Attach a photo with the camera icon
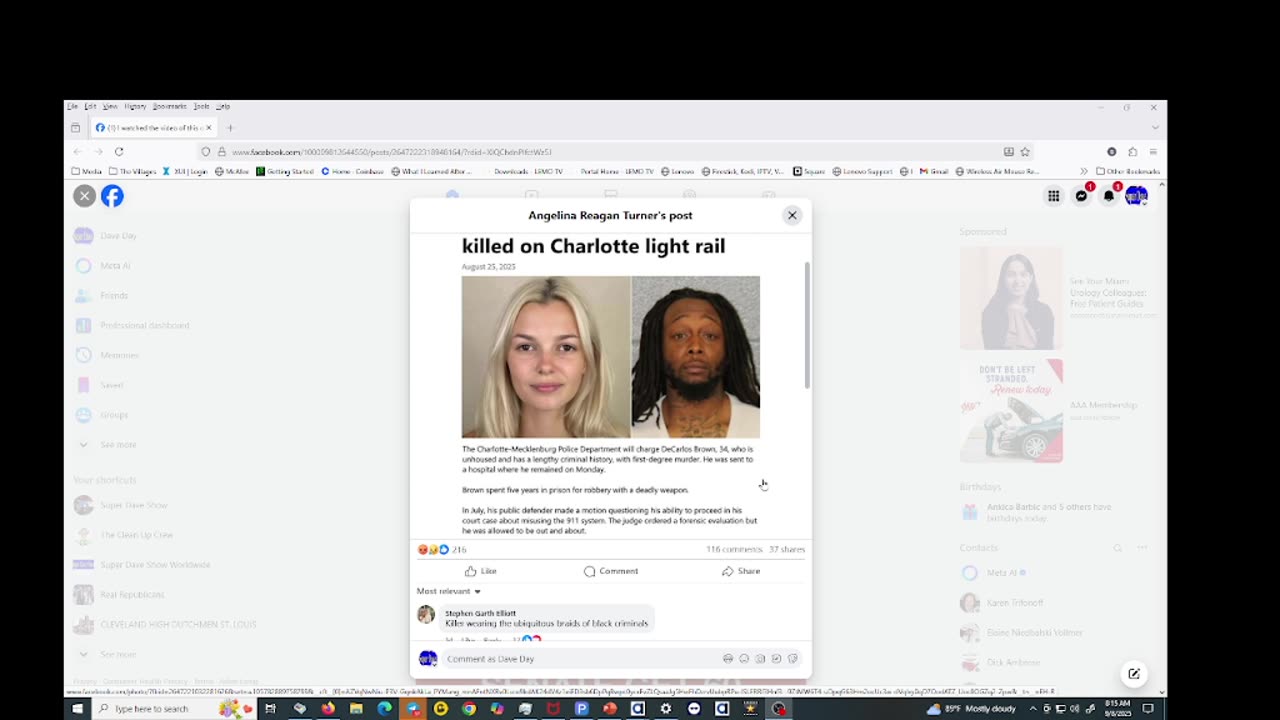The width and height of the screenshot is (1280, 720). [x=760, y=659]
